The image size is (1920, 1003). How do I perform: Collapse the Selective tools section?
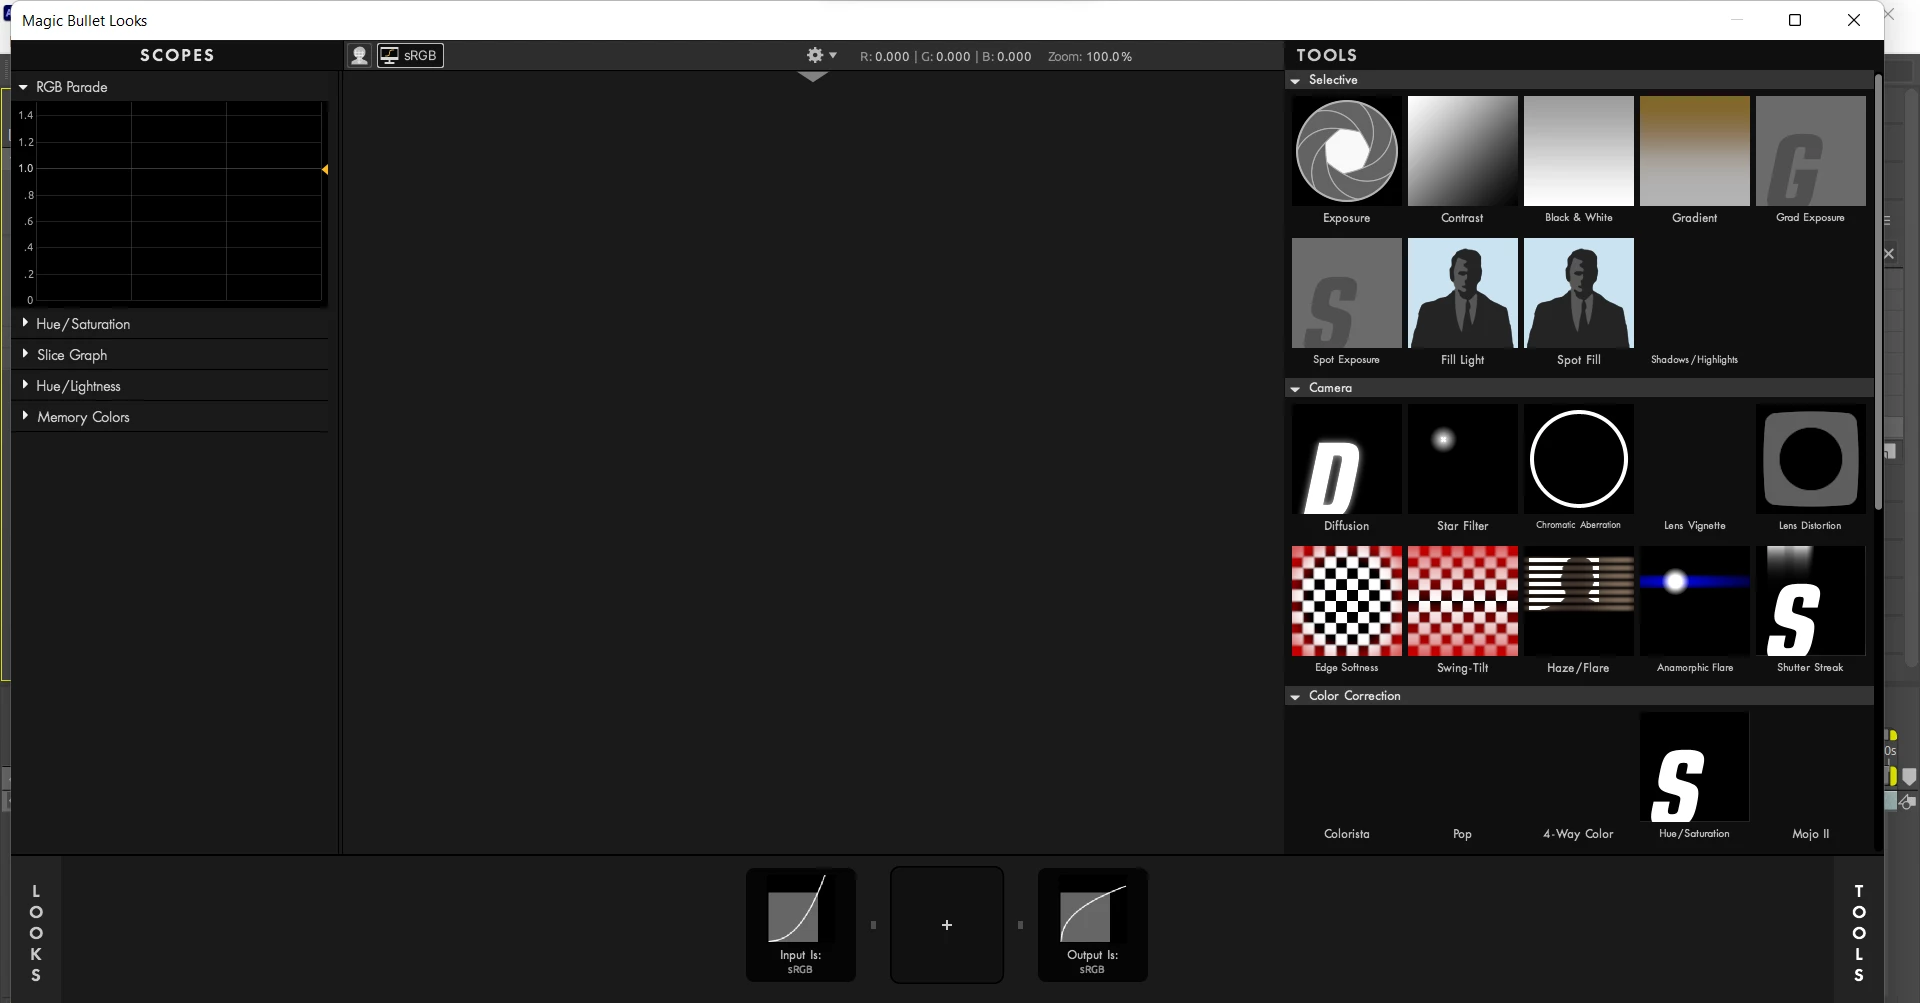click(x=1296, y=80)
